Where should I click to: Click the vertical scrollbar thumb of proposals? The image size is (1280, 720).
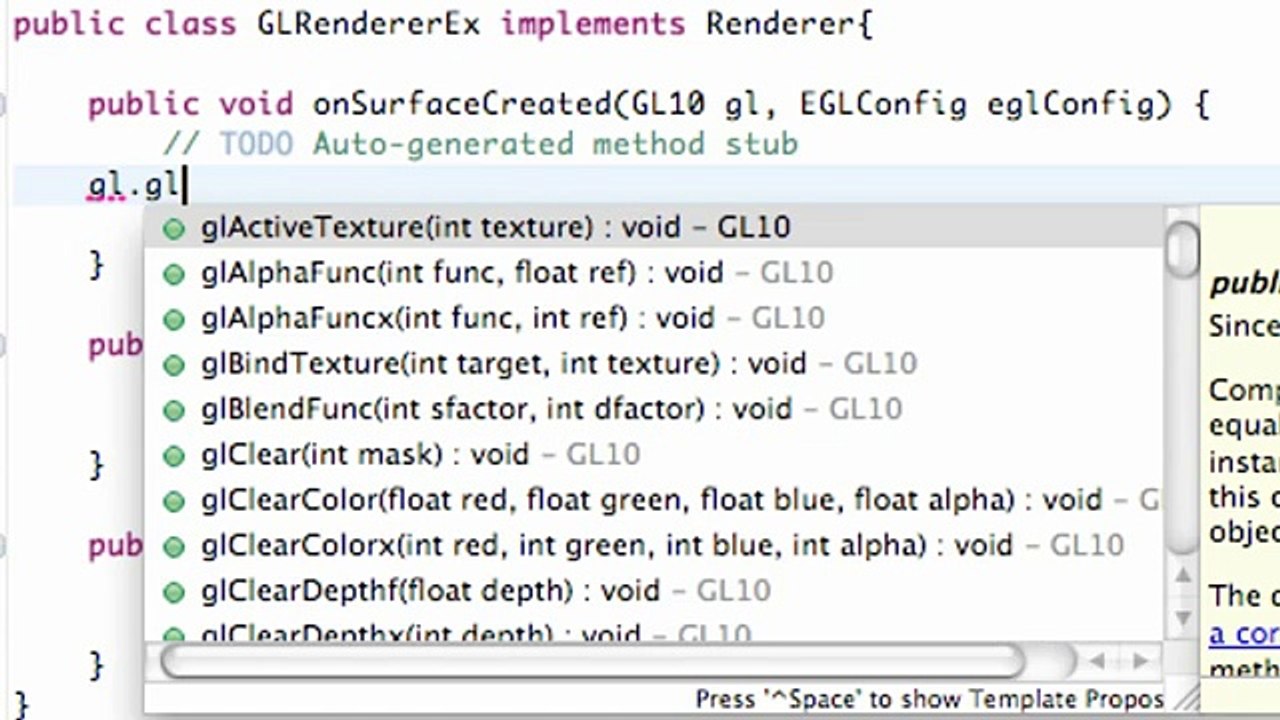[1183, 250]
